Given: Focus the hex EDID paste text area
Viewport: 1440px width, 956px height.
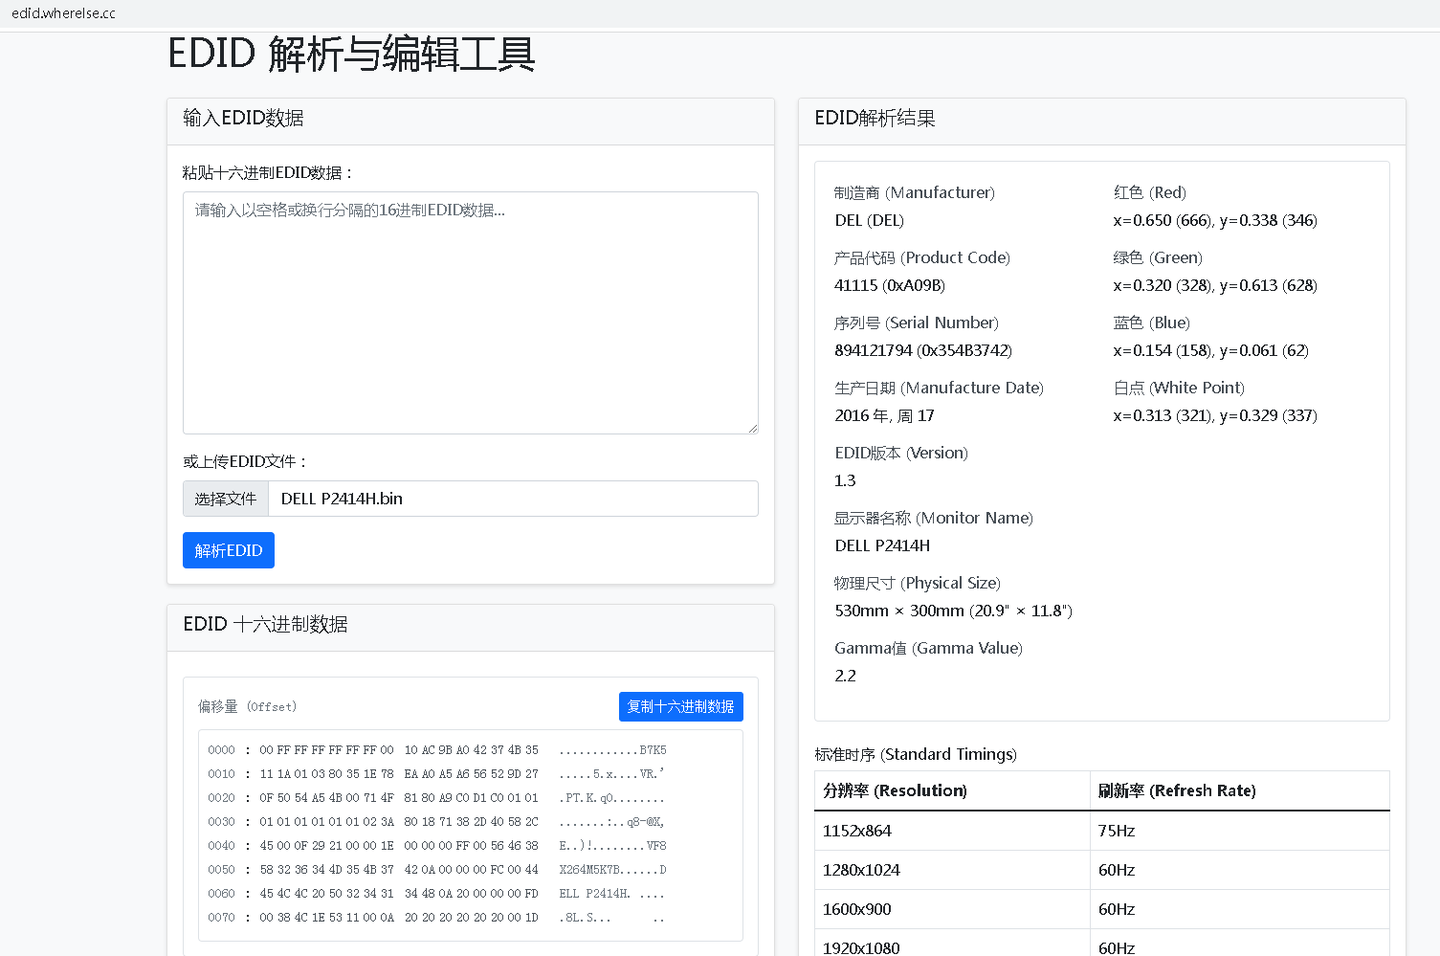Looking at the screenshot, I should pyautogui.click(x=470, y=313).
